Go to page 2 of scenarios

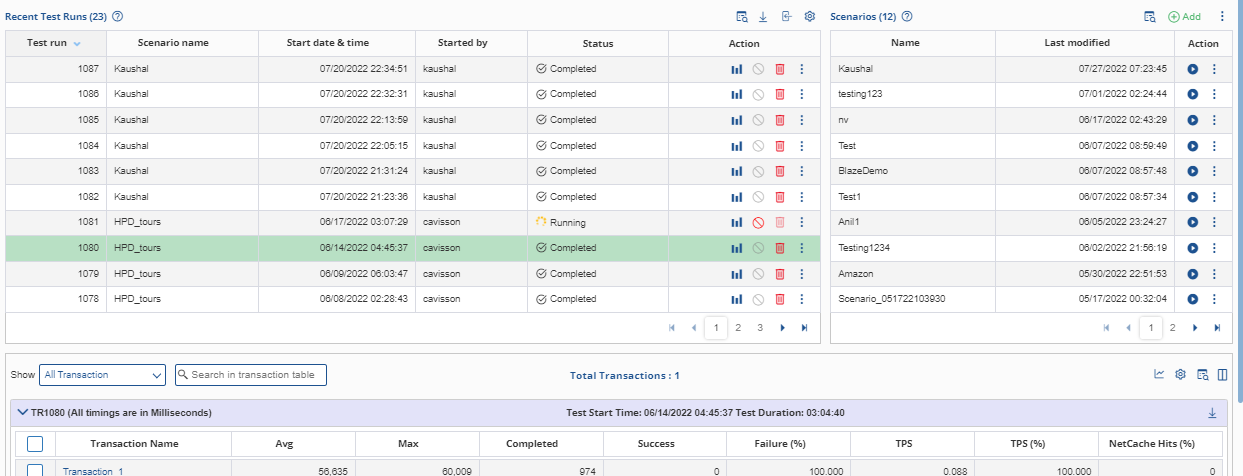[1172, 327]
